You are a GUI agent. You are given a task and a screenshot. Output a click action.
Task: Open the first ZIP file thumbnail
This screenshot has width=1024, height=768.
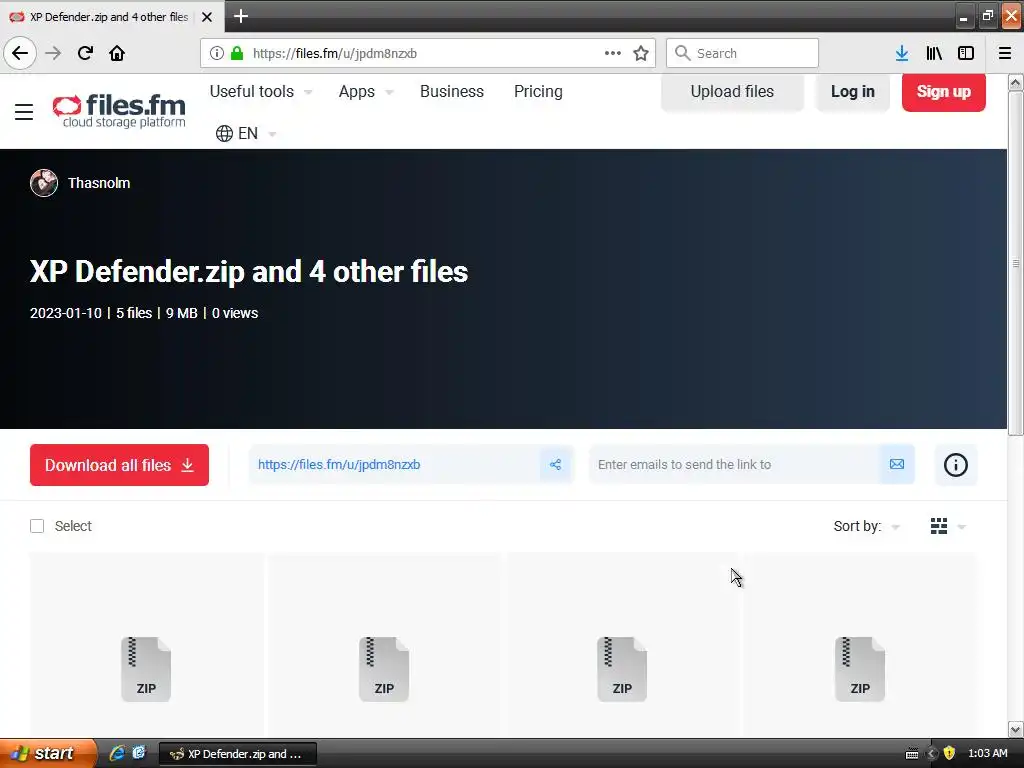(x=146, y=669)
